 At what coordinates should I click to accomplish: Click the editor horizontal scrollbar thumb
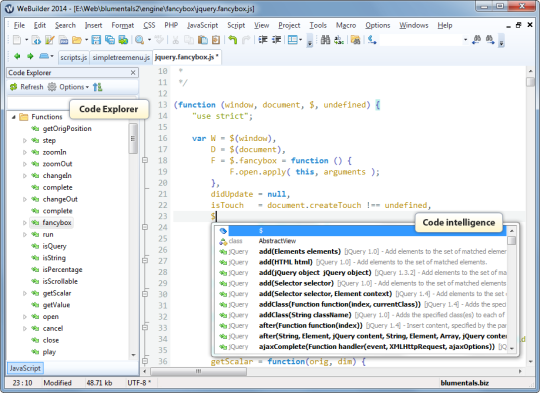tap(198, 371)
